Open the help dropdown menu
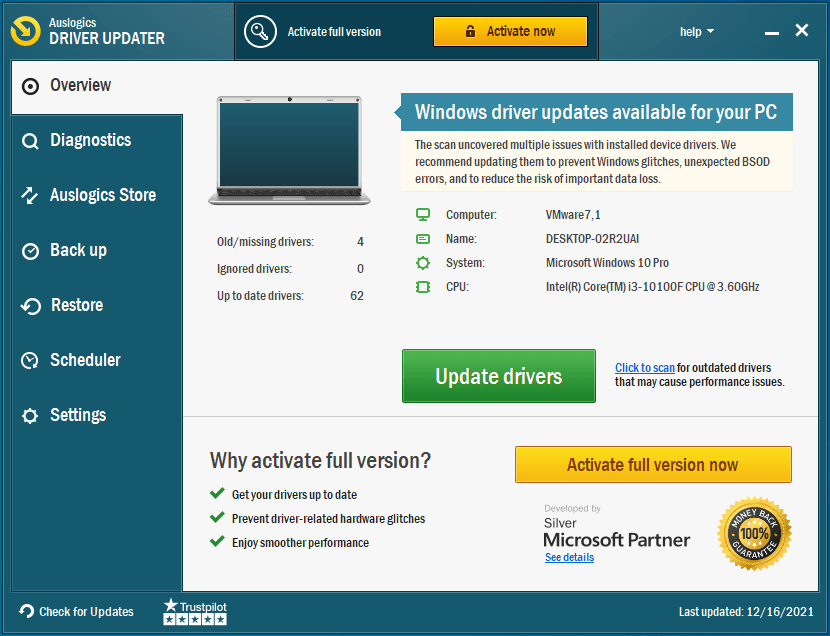 tap(696, 31)
